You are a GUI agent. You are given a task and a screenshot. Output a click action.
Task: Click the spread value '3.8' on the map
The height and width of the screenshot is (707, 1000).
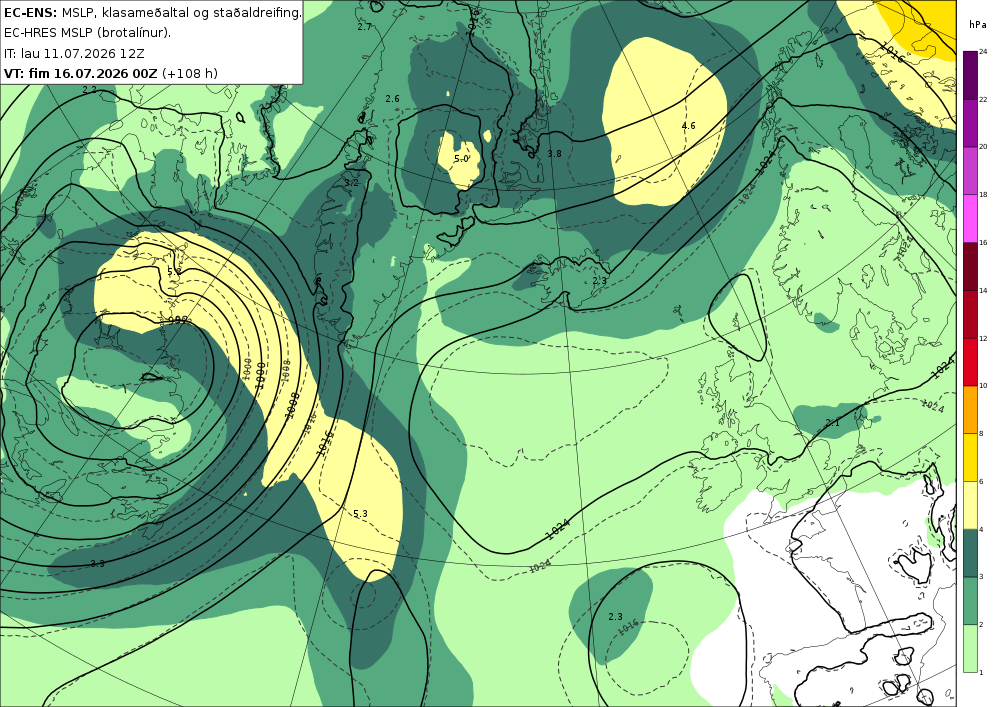(555, 154)
